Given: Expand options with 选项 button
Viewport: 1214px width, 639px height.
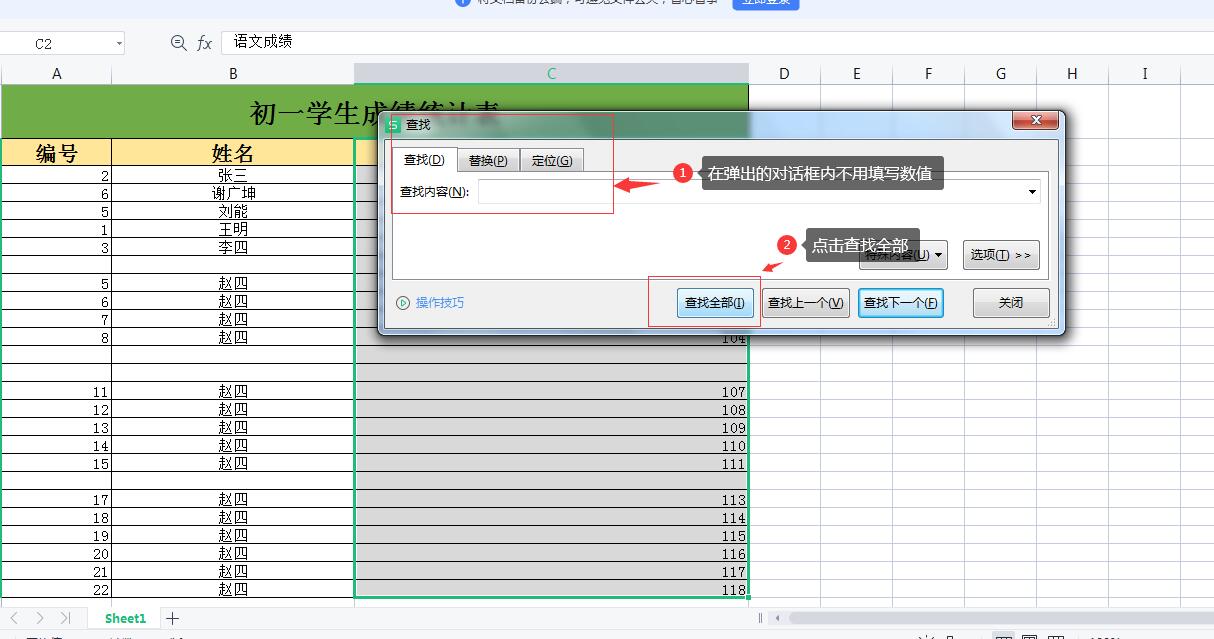Looking at the screenshot, I should (1001, 255).
